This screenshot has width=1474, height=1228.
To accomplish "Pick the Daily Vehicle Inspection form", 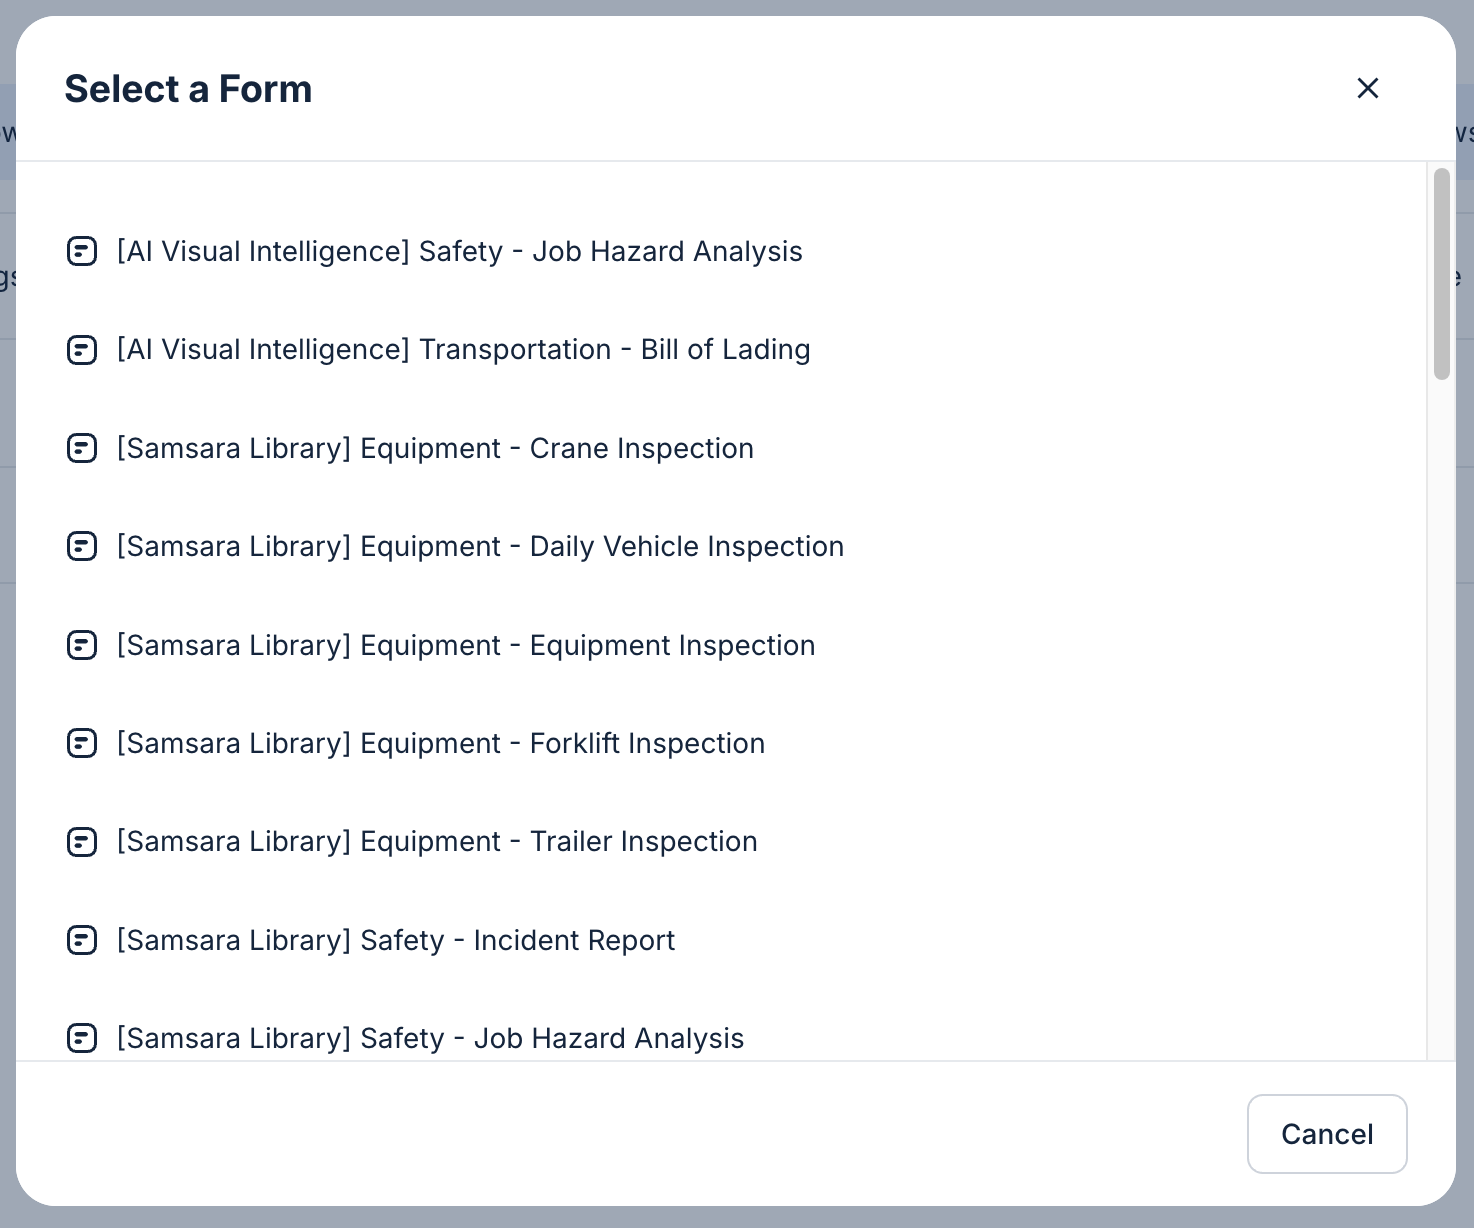I will [x=480, y=546].
